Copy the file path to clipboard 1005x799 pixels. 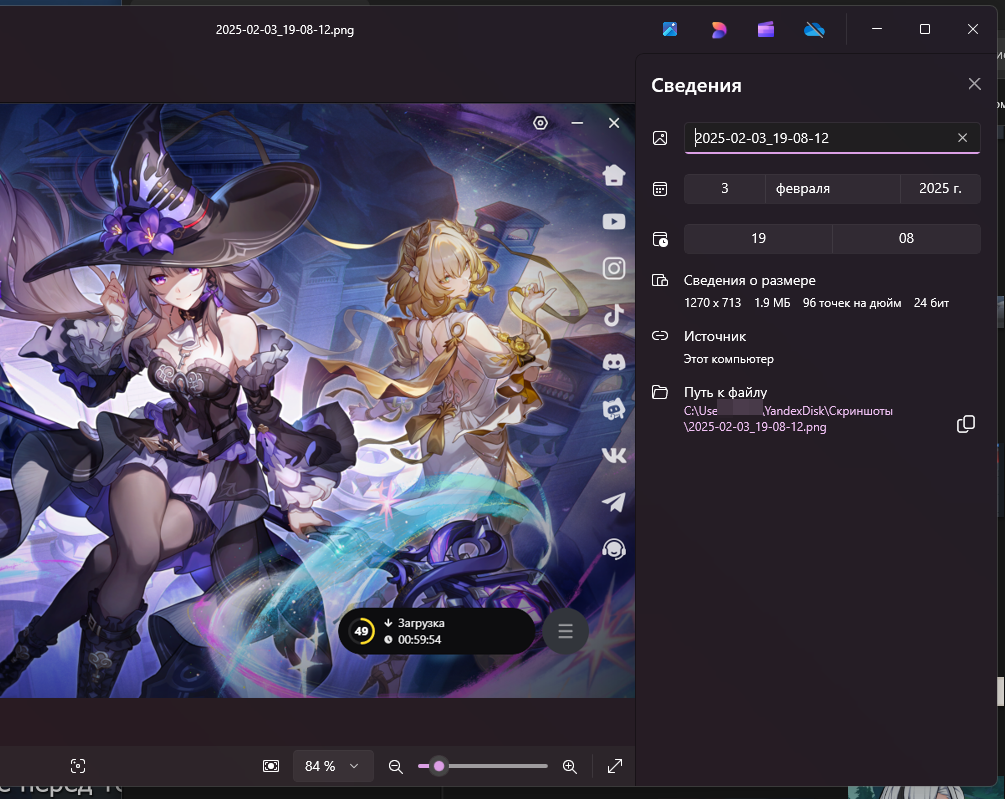(x=966, y=424)
